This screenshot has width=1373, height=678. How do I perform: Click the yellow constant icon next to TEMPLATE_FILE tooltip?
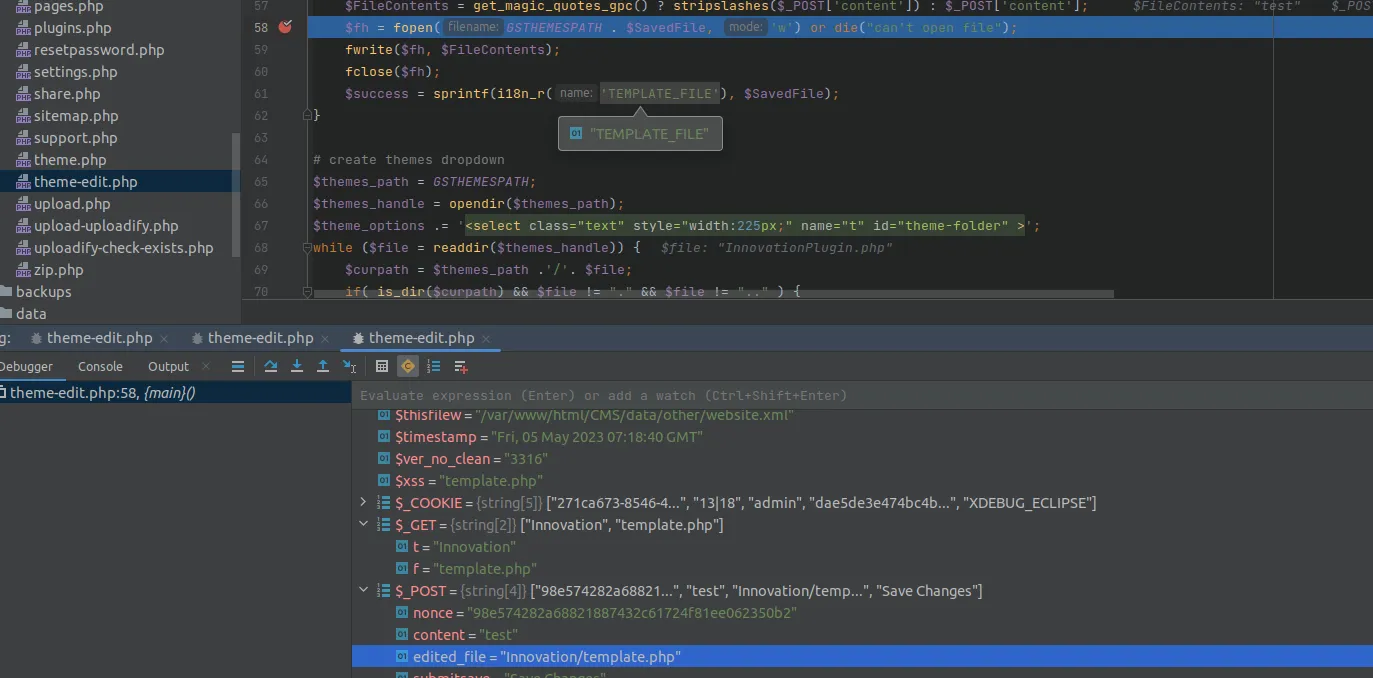tap(574, 133)
